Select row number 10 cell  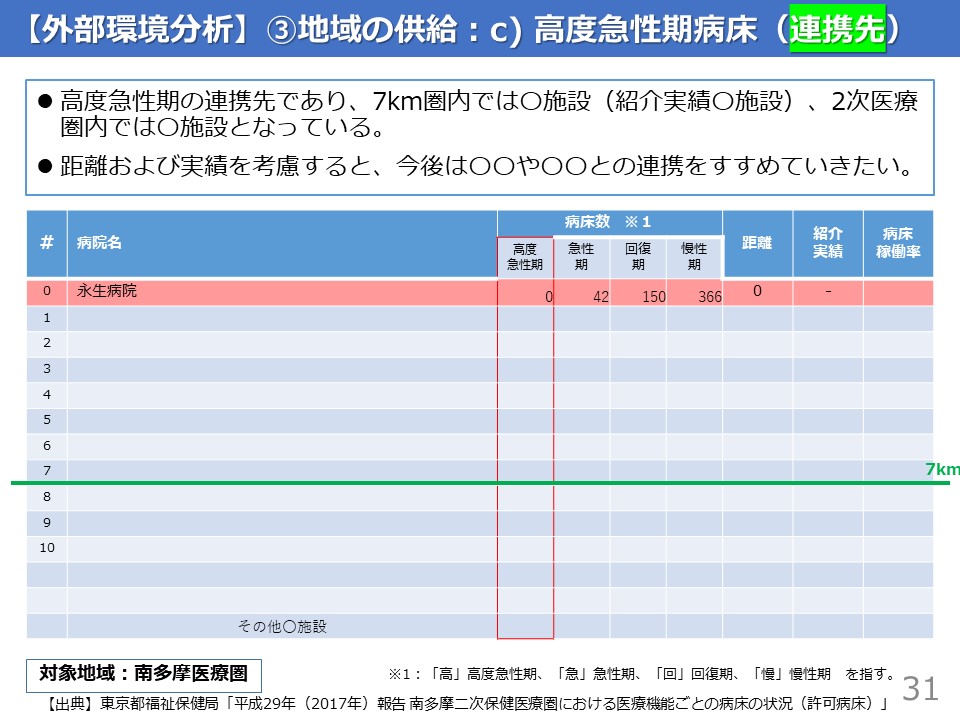click(47, 548)
